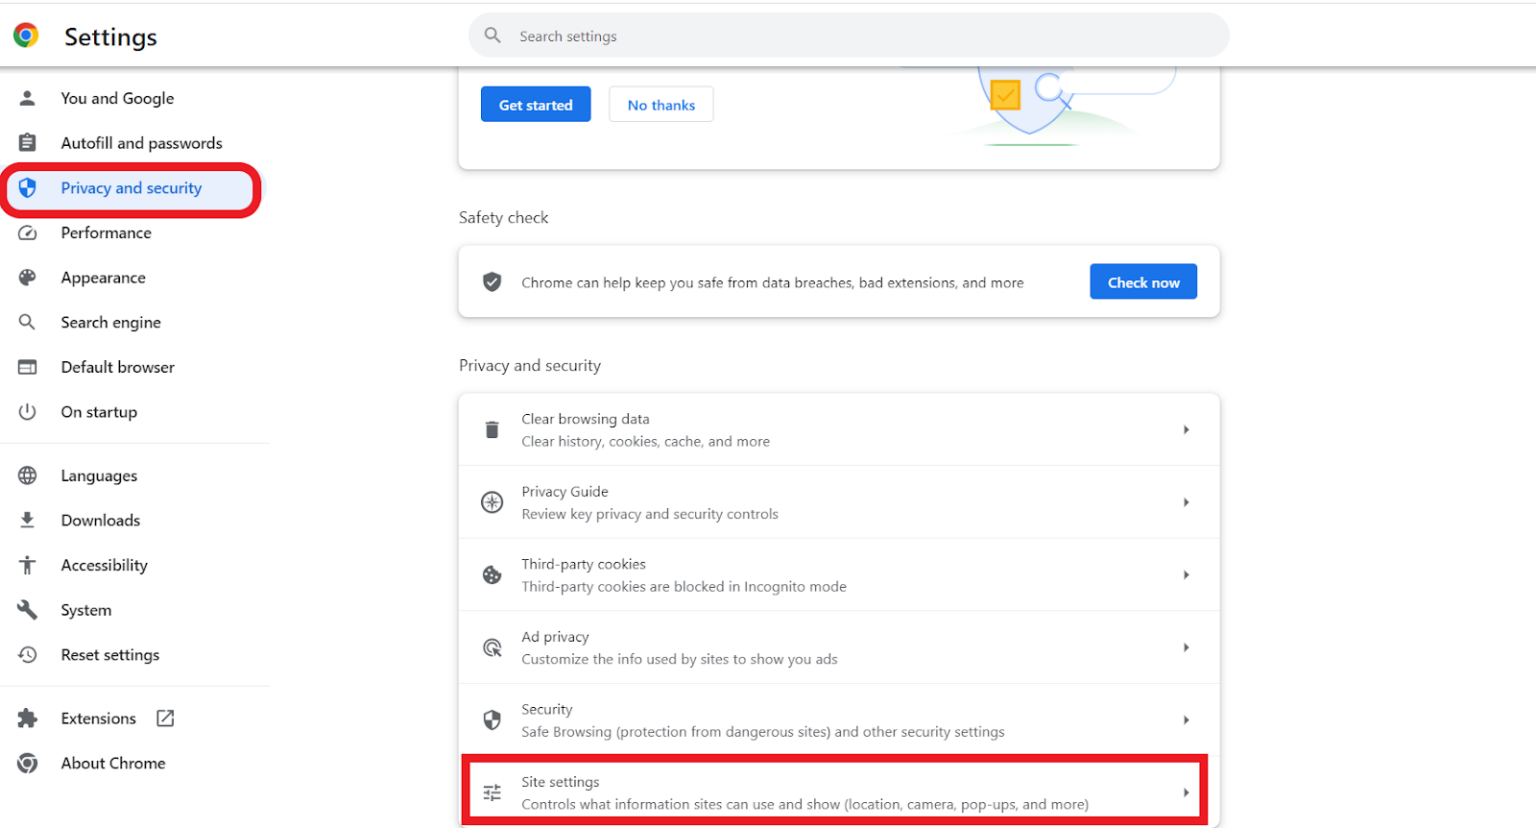Screen dimensions: 1536x828
Task: Click the Get started button
Action: 535,104
